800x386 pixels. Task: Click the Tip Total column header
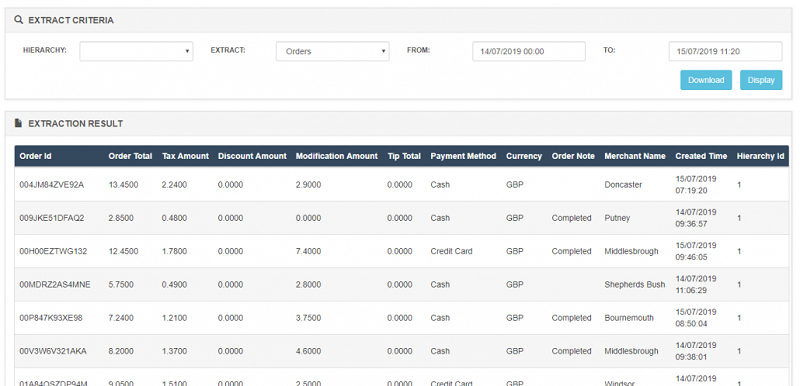(x=404, y=156)
